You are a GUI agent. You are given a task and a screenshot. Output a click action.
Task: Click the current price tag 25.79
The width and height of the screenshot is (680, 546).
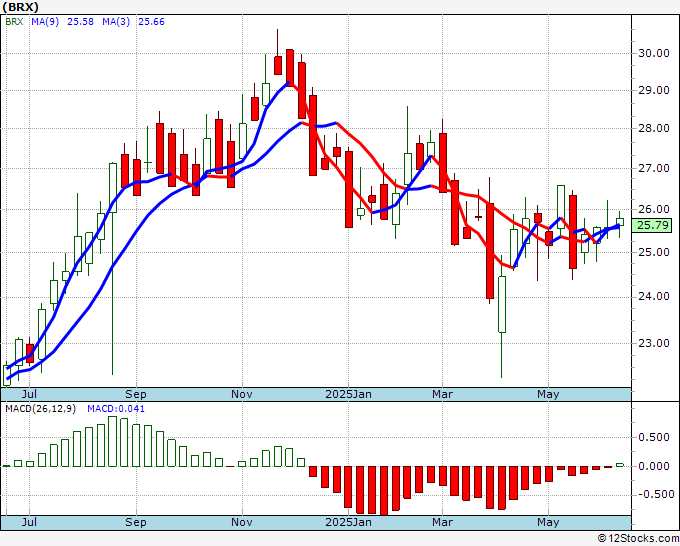click(654, 226)
